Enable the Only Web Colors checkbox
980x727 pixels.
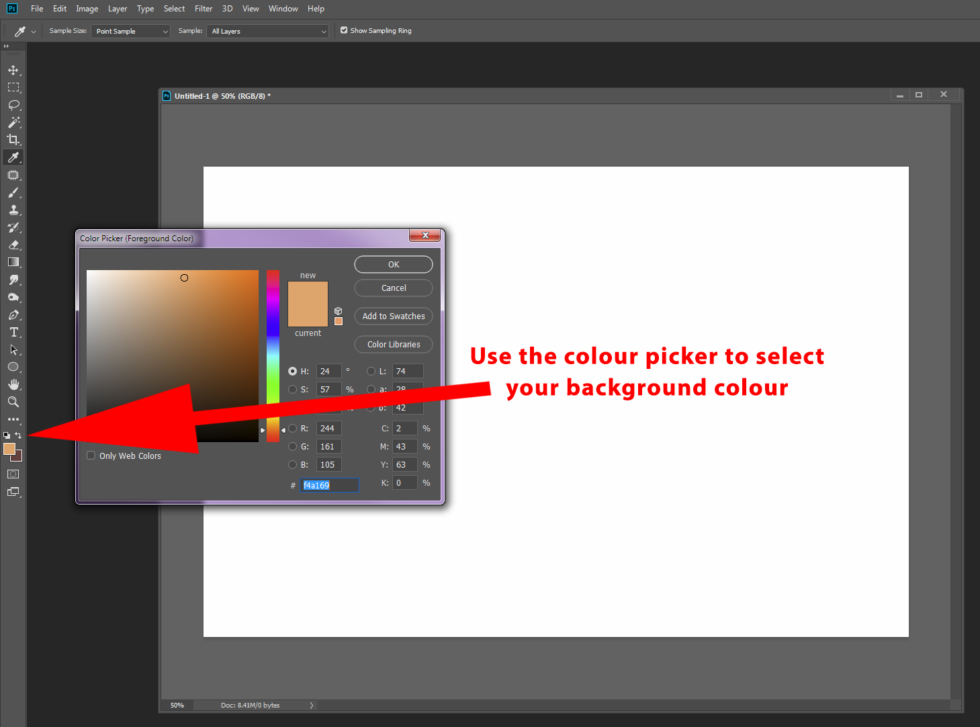pyautogui.click(x=91, y=455)
